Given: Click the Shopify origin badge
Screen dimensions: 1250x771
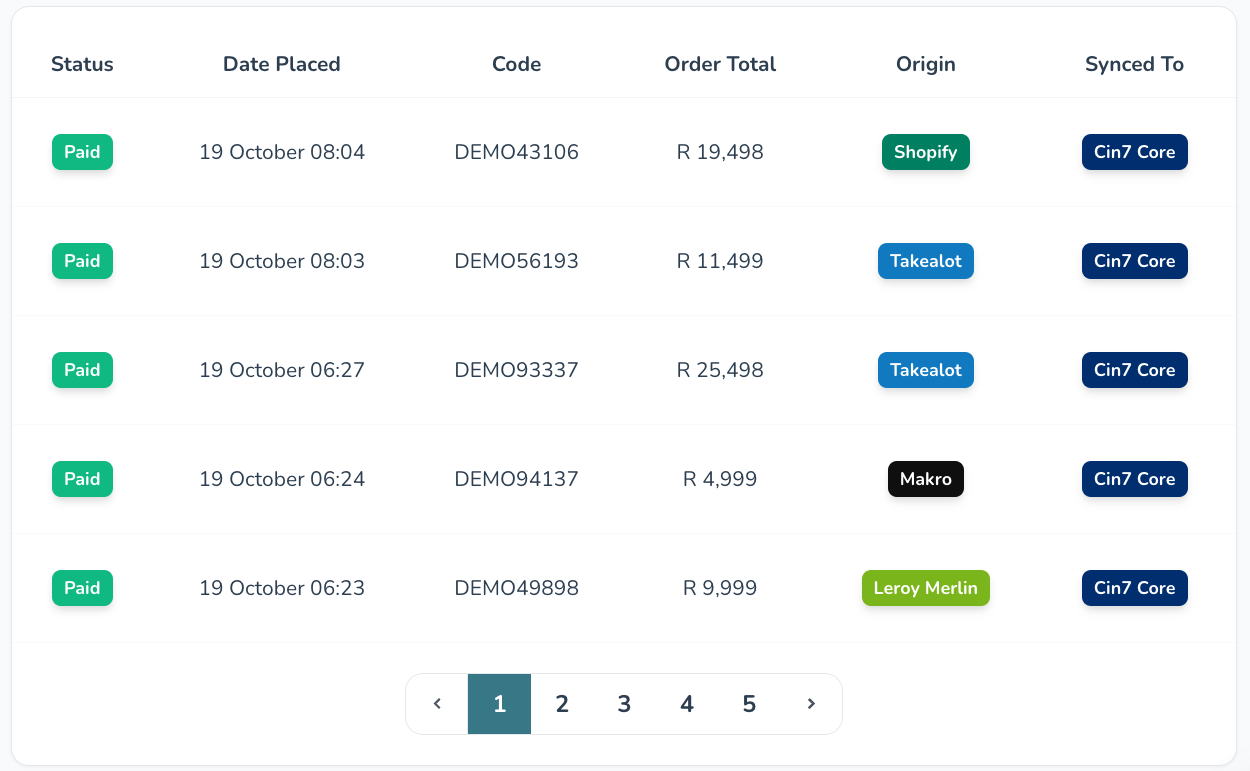Looking at the screenshot, I should (925, 152).
